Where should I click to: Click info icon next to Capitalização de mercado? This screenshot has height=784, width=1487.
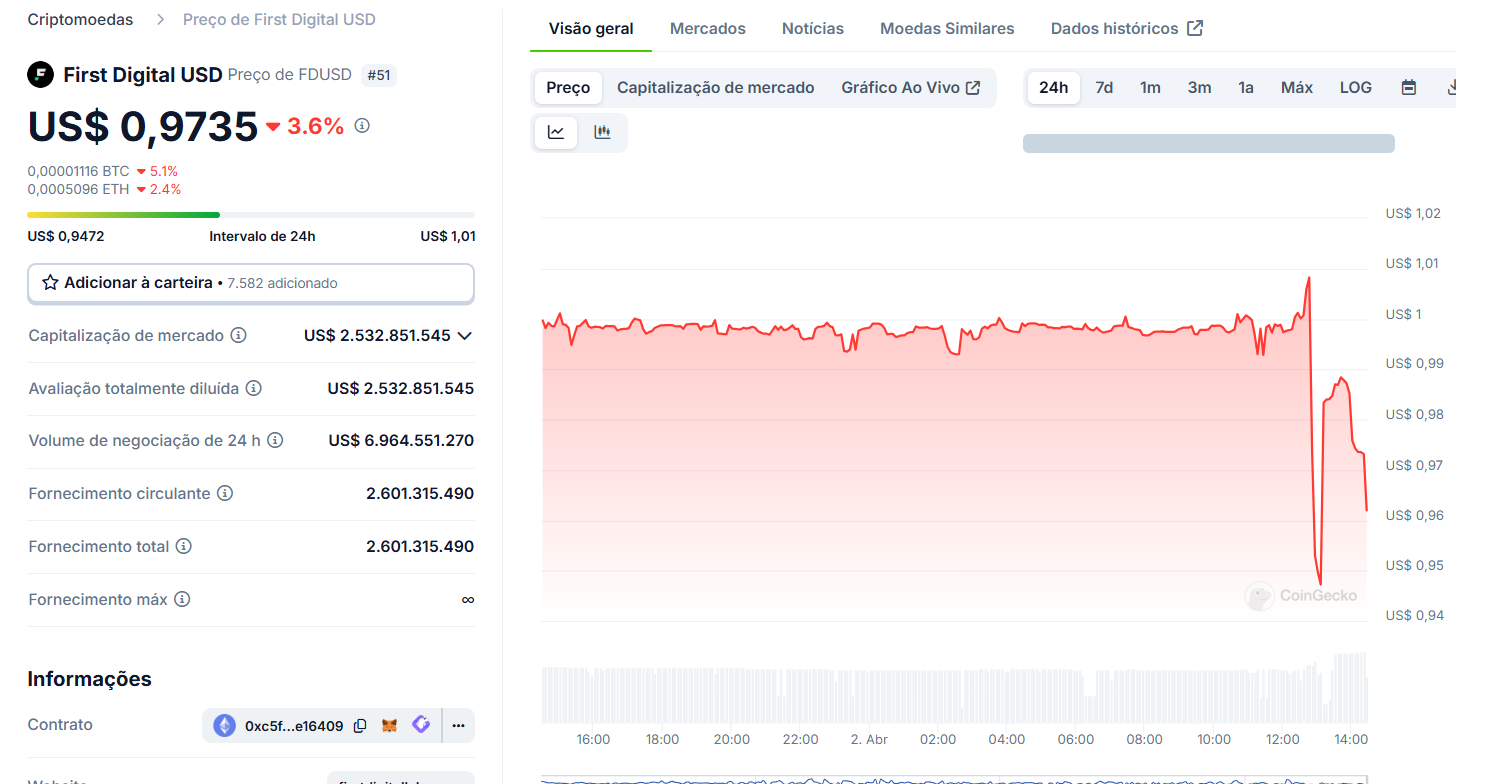[238, 336]
